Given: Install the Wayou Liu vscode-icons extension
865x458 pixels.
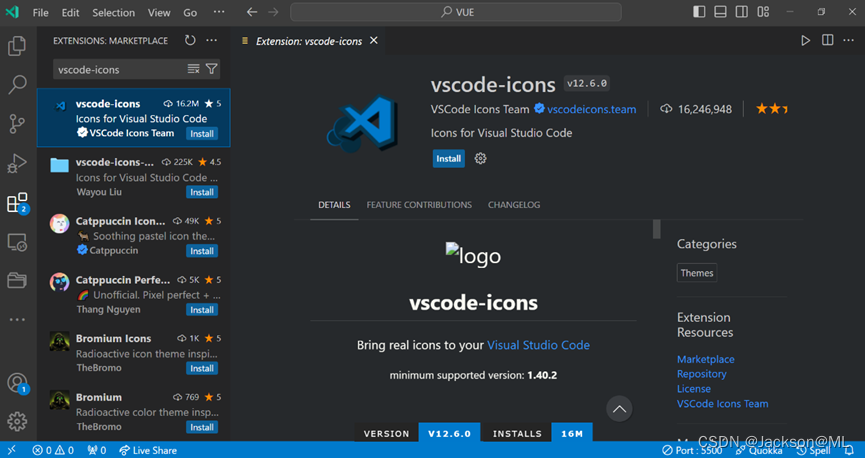Looking at the screenshot, I should [x=202, y=192].
